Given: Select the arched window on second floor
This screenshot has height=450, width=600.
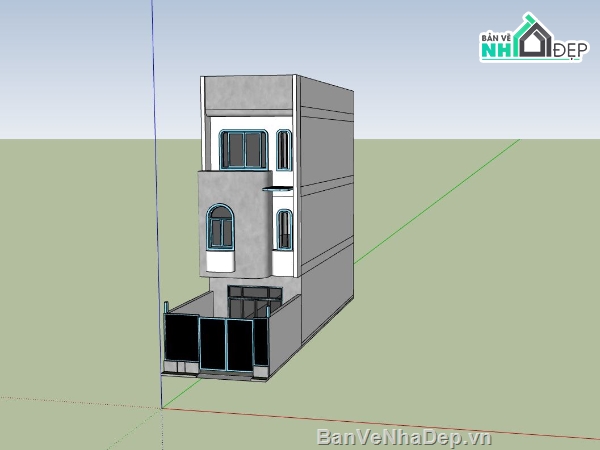Looking at the screenshot, I should [220, 227].
